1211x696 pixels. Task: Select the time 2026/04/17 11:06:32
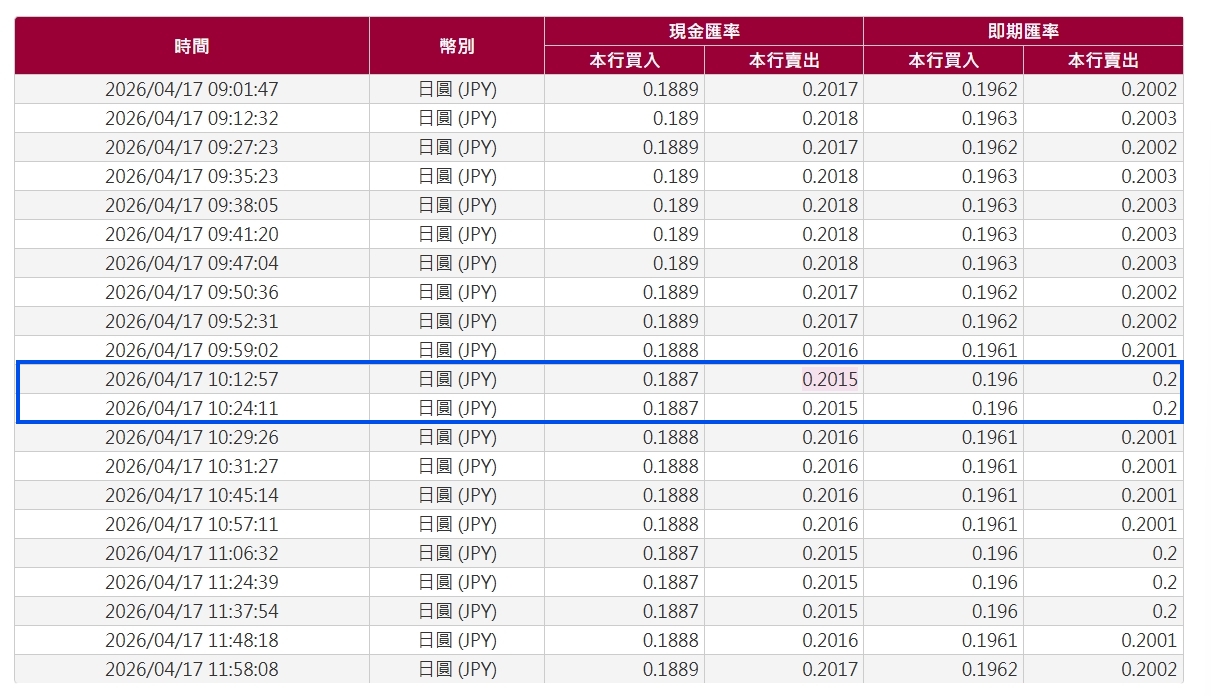click(x=192, y=553)
